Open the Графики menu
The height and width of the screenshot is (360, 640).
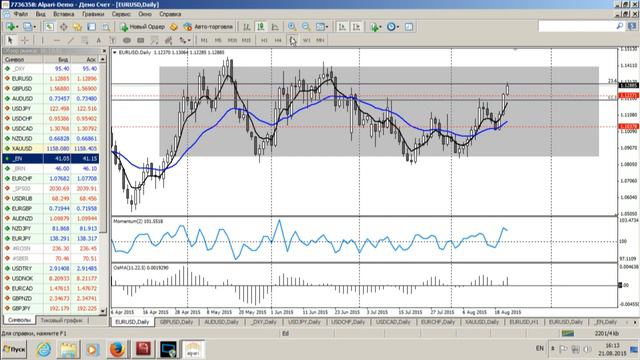(93, 14)
